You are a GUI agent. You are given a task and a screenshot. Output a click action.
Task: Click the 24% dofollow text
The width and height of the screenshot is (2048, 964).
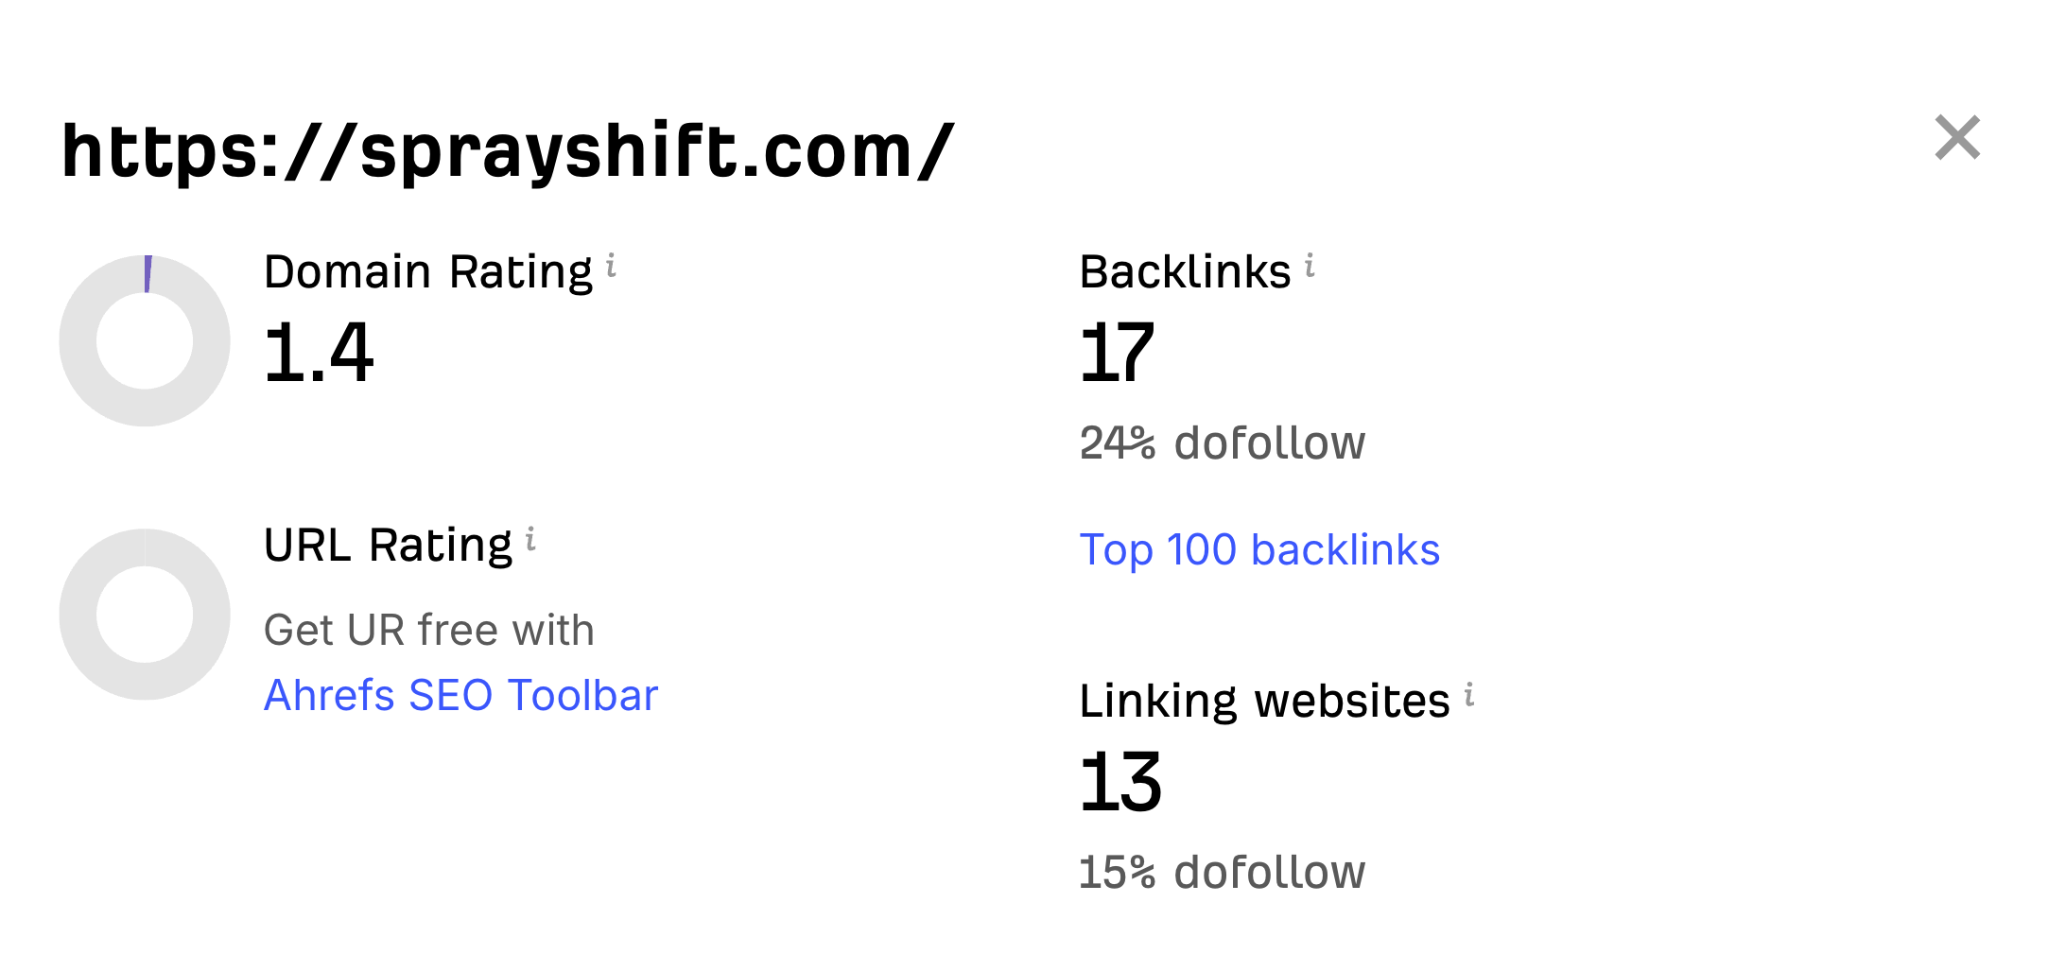point(1221,443)
